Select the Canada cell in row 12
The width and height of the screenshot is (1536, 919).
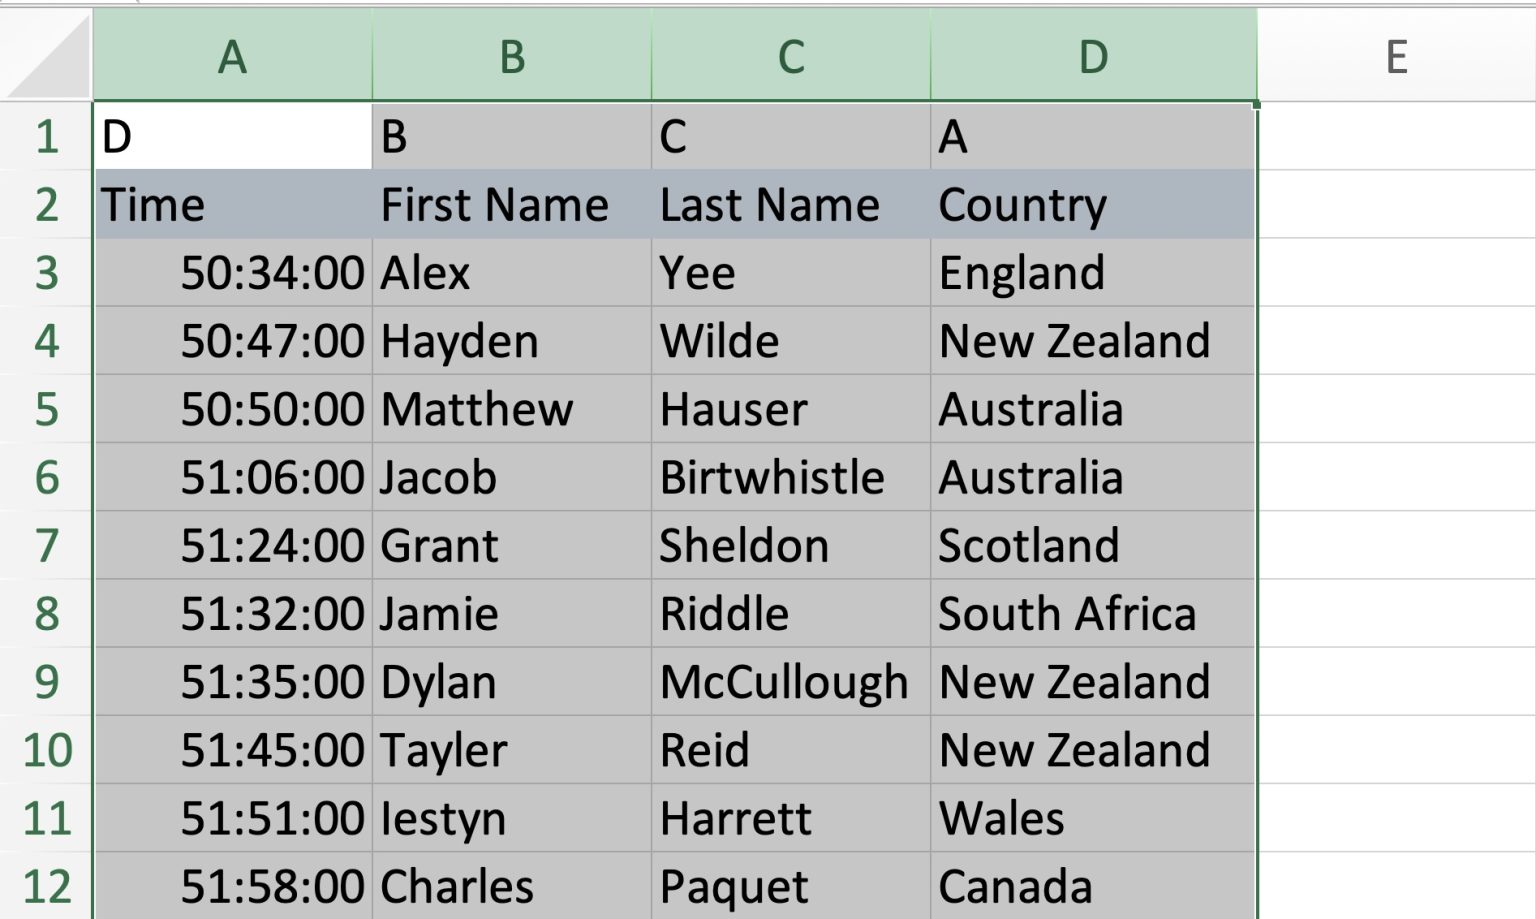(x=1092, y=885)
